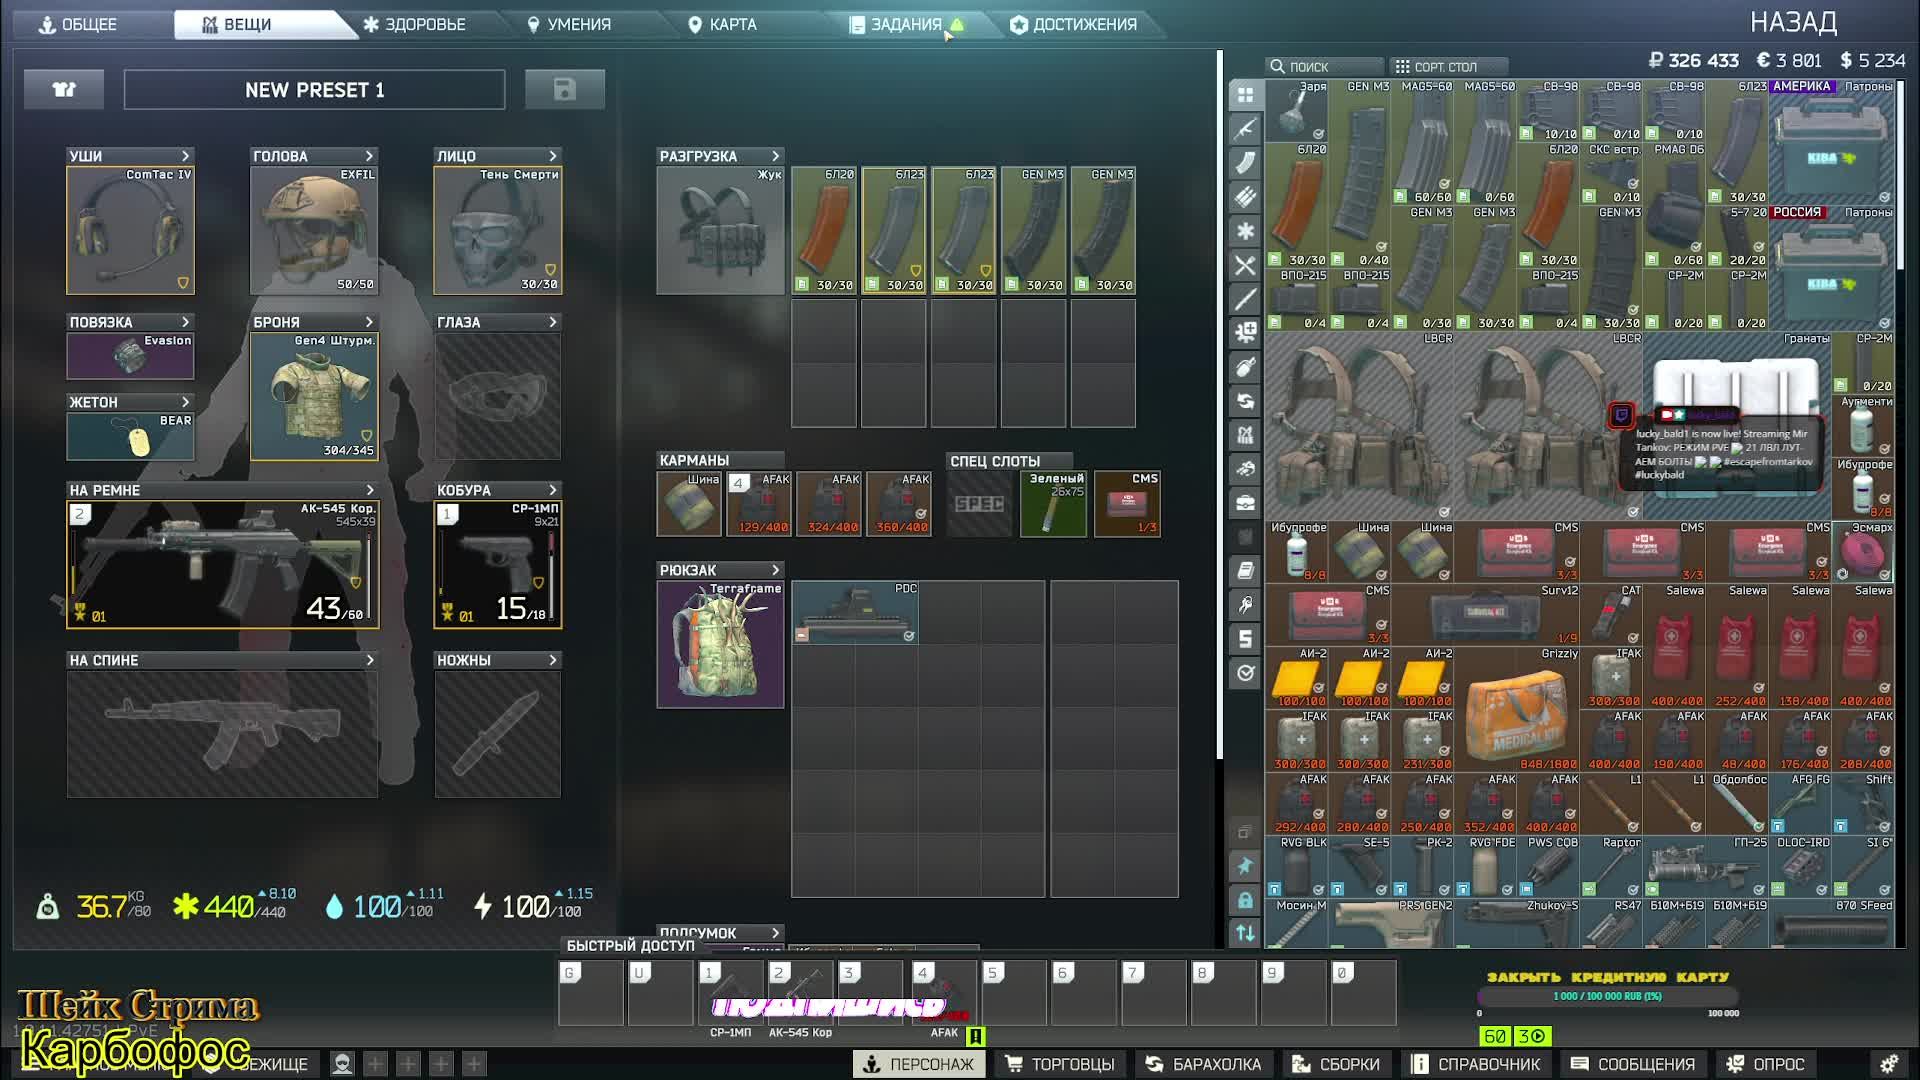This screenshot has height=1080, width=1920.
Task: Switch to the ЗДОРОВЬЕ tab
Action: tap(414, 24)
